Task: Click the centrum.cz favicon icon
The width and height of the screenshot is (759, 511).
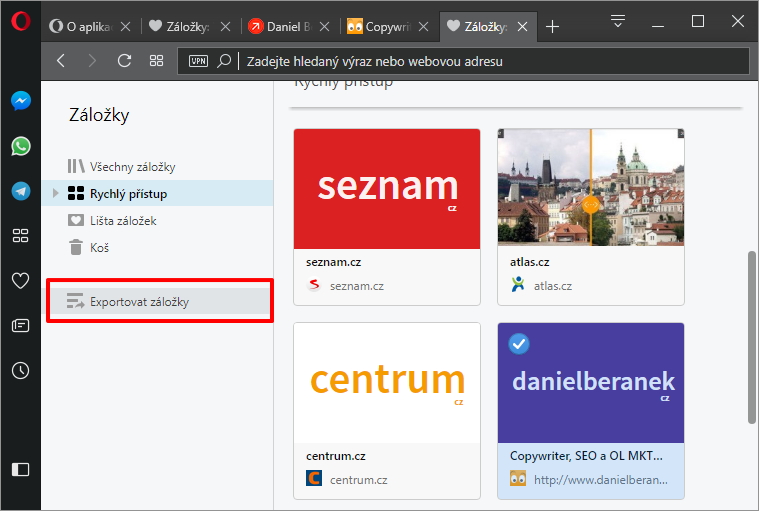Action: (314, 478)
